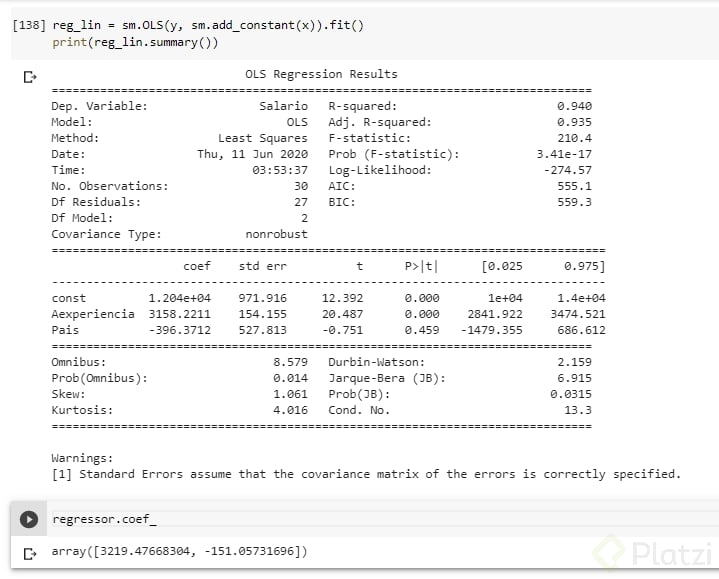719x579 pixels.
Task: Run the regressor.coef_ cell
Action: pos(30,519)
